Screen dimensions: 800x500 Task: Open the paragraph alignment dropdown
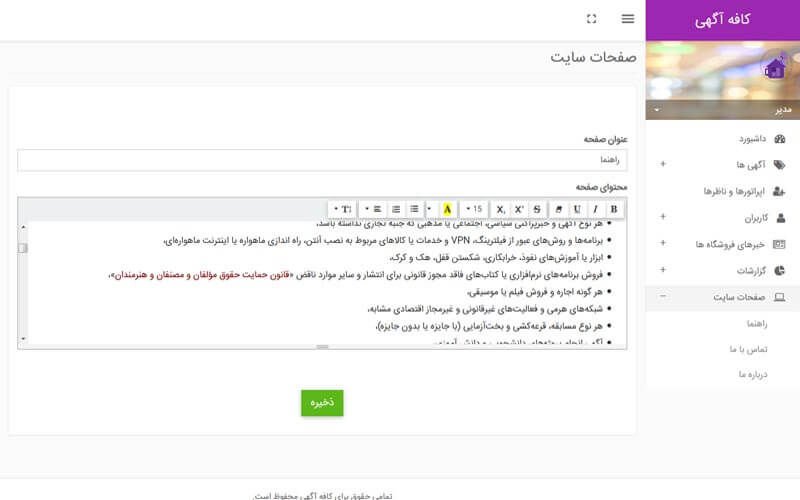[373, 209]
